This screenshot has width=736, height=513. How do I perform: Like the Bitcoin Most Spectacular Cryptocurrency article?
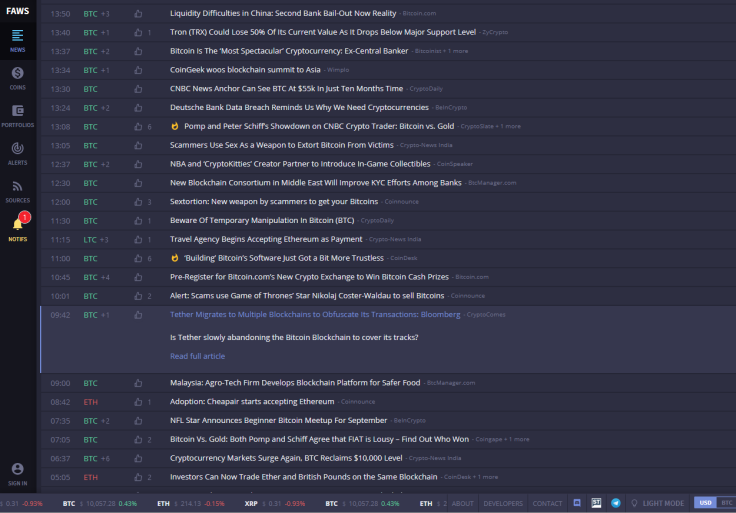(x=138, y=51)
